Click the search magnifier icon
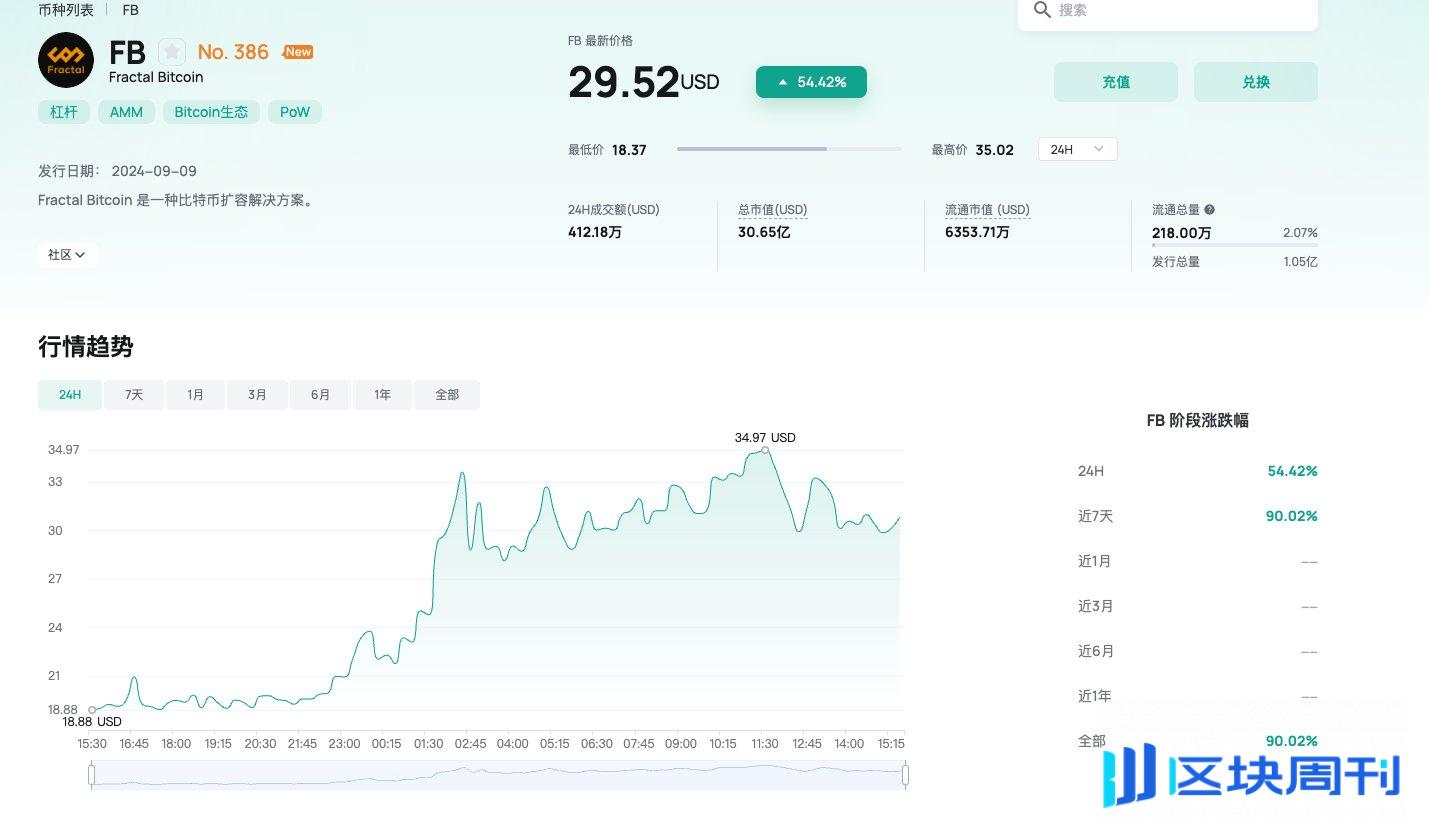 pyautogui.click(x=1042, y=10)
